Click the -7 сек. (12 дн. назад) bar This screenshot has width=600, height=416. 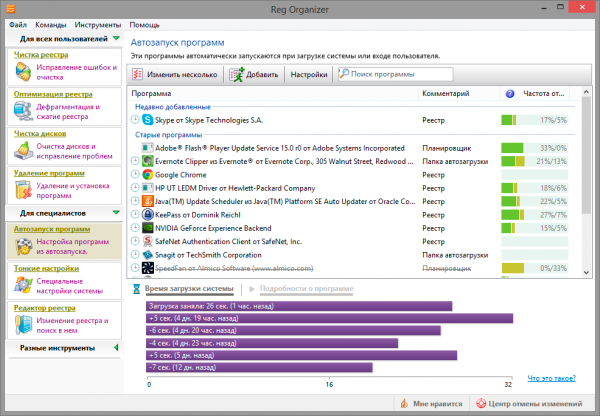pyautogui.click(x=259, y=367)
